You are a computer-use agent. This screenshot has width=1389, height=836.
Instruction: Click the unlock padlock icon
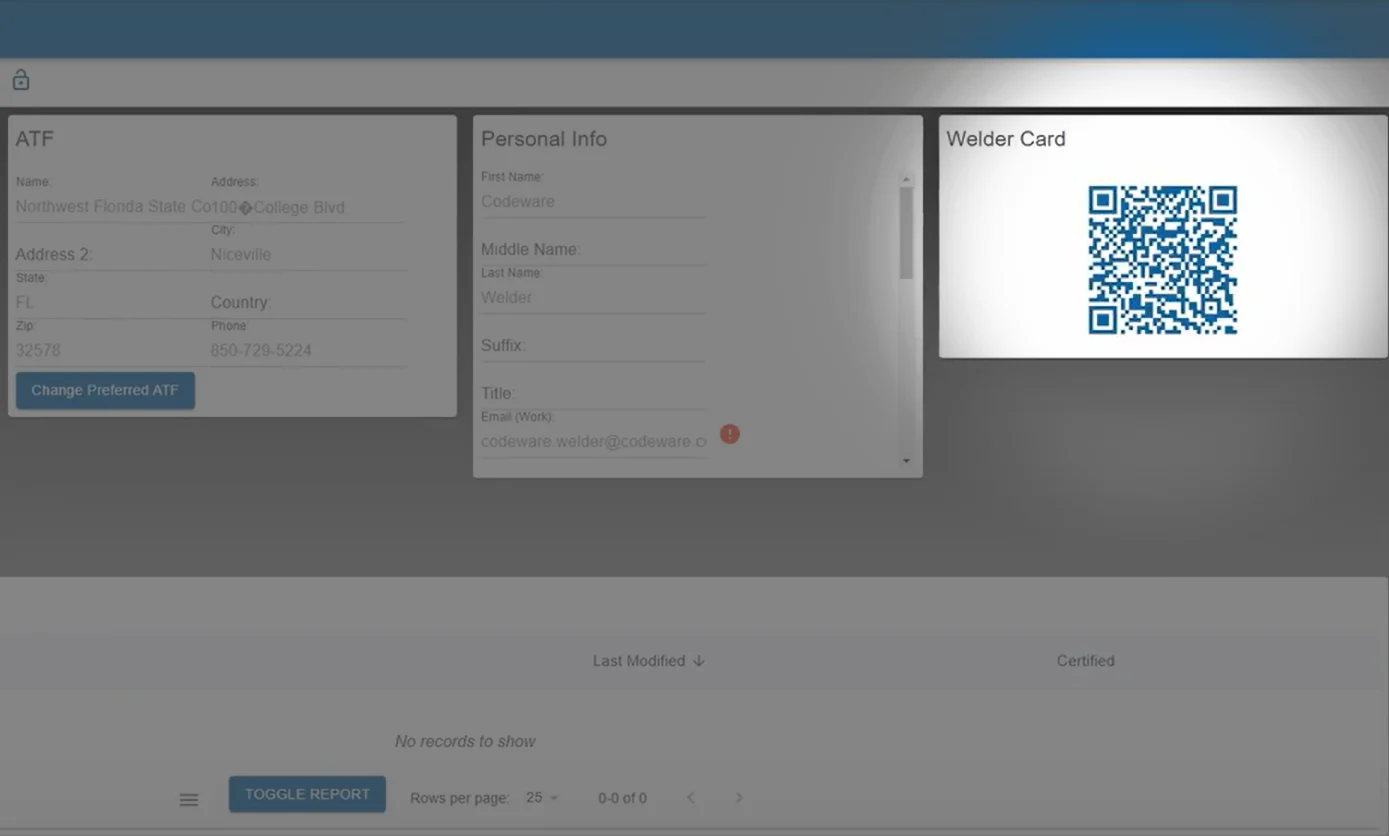20,80
